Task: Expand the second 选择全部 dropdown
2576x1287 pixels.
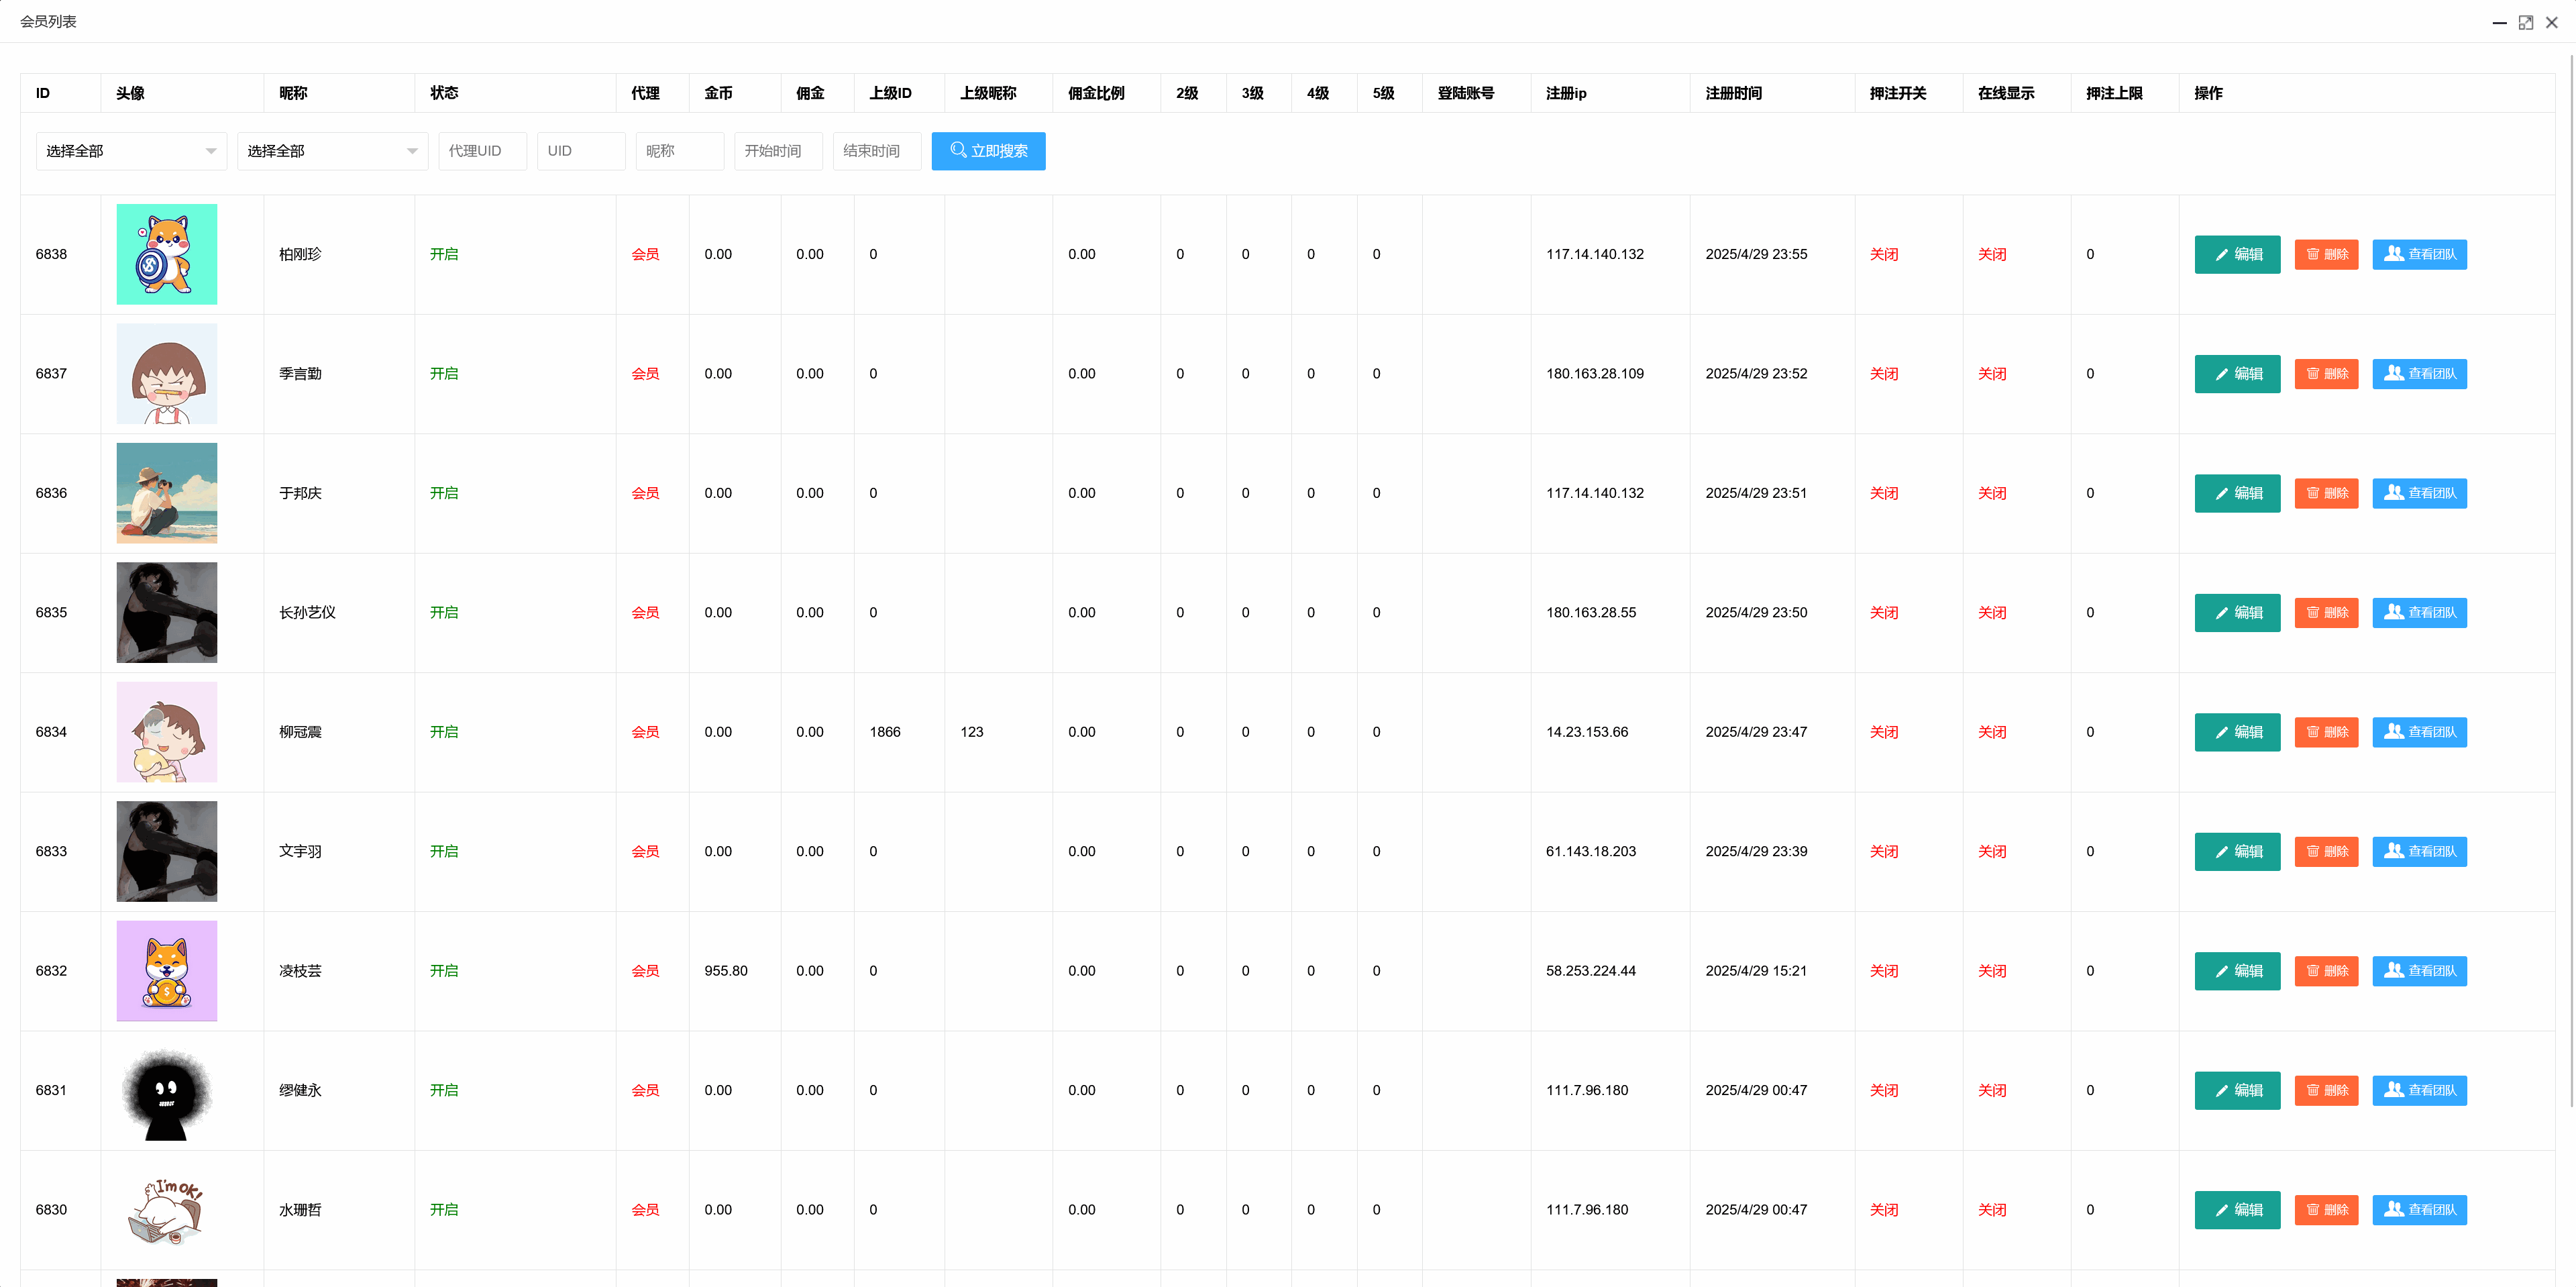Action: 332,151
